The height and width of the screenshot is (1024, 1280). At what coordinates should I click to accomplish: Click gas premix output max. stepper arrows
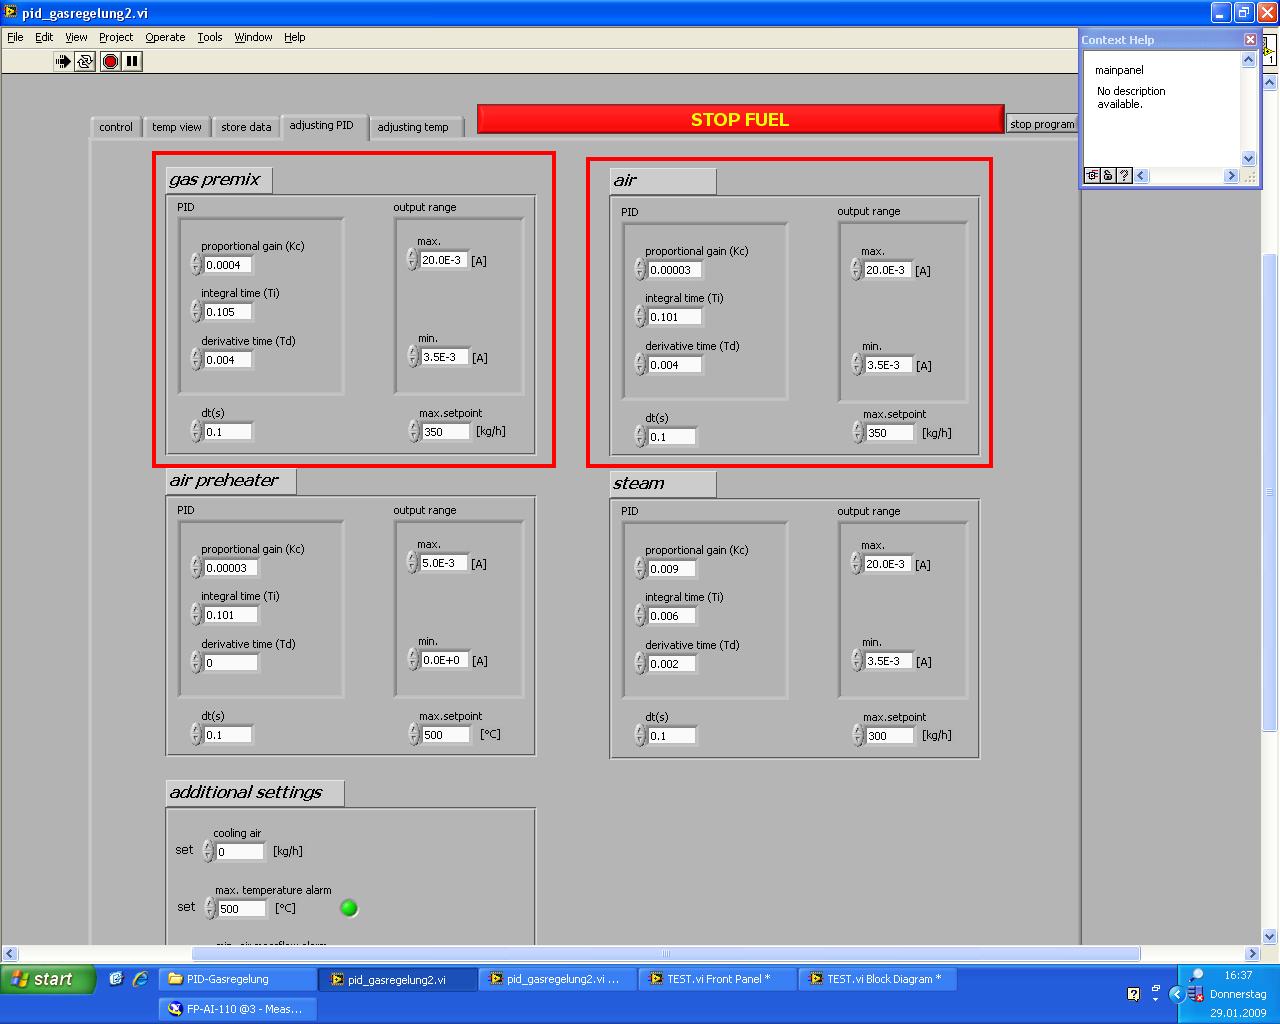click(412, 259)
